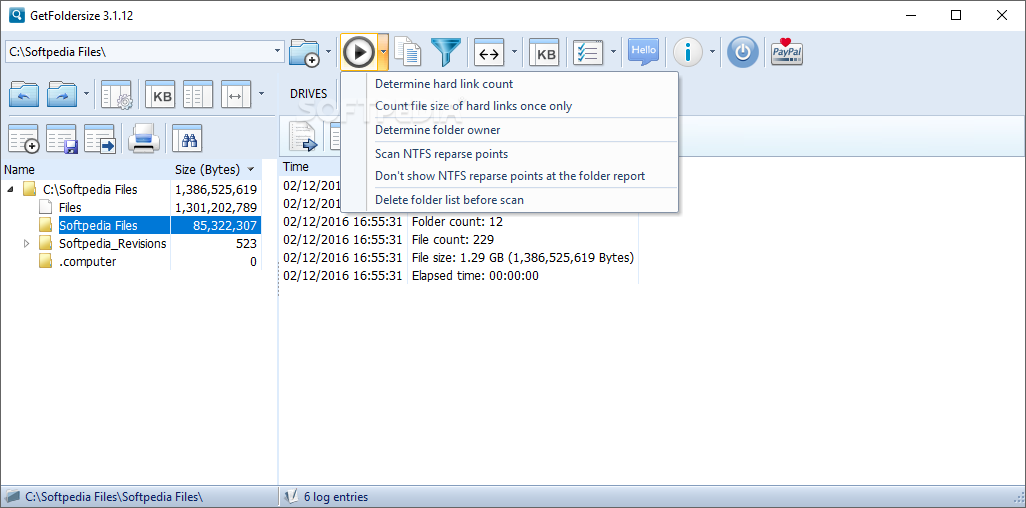This screenshot has height=508, width=1026.
Task: Toggle Determine hard link count option
Action: (x=509, y=84)
